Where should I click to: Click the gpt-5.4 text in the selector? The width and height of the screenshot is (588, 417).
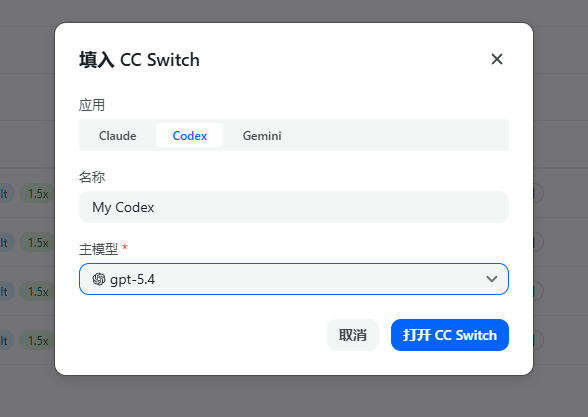click(x=132, y=279)
